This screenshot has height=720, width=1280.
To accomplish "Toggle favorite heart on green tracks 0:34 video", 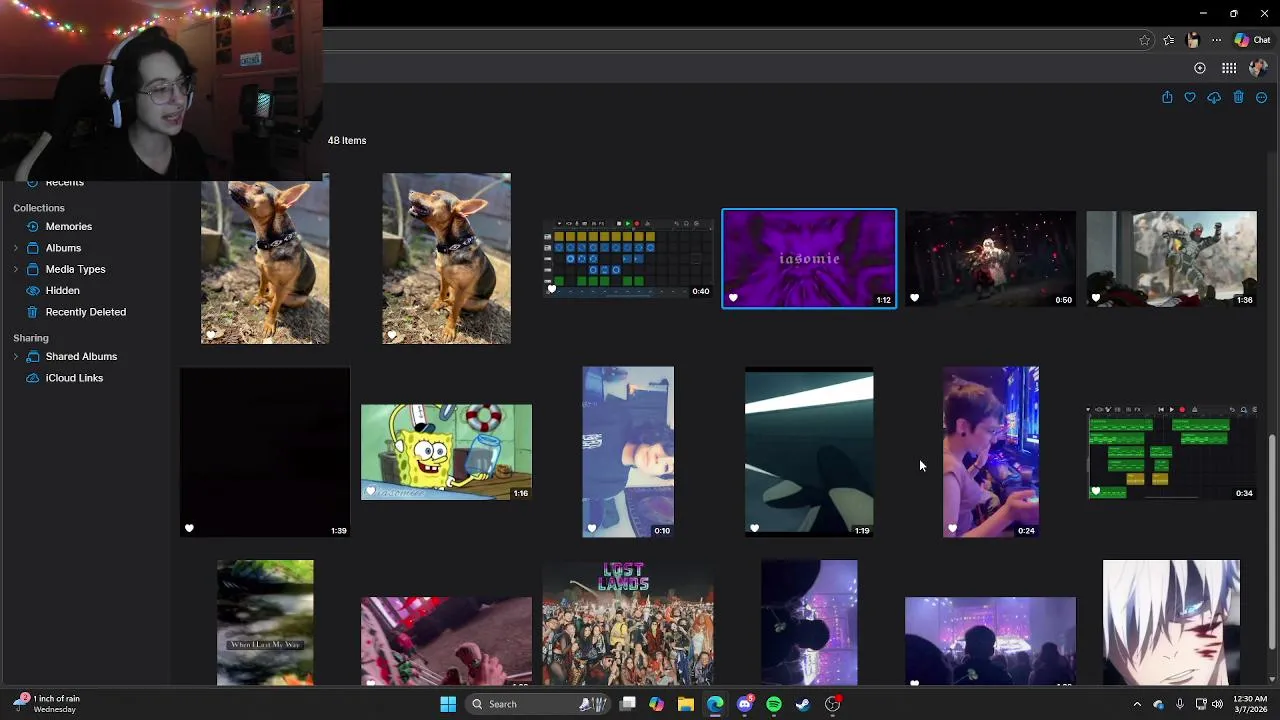I will (1095, 491).
